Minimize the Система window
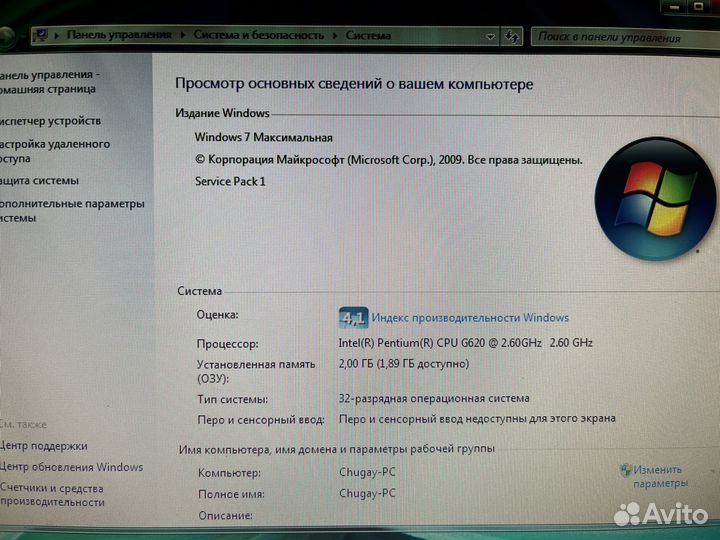Viewport: 720px width, 540px height. point(675,7)
